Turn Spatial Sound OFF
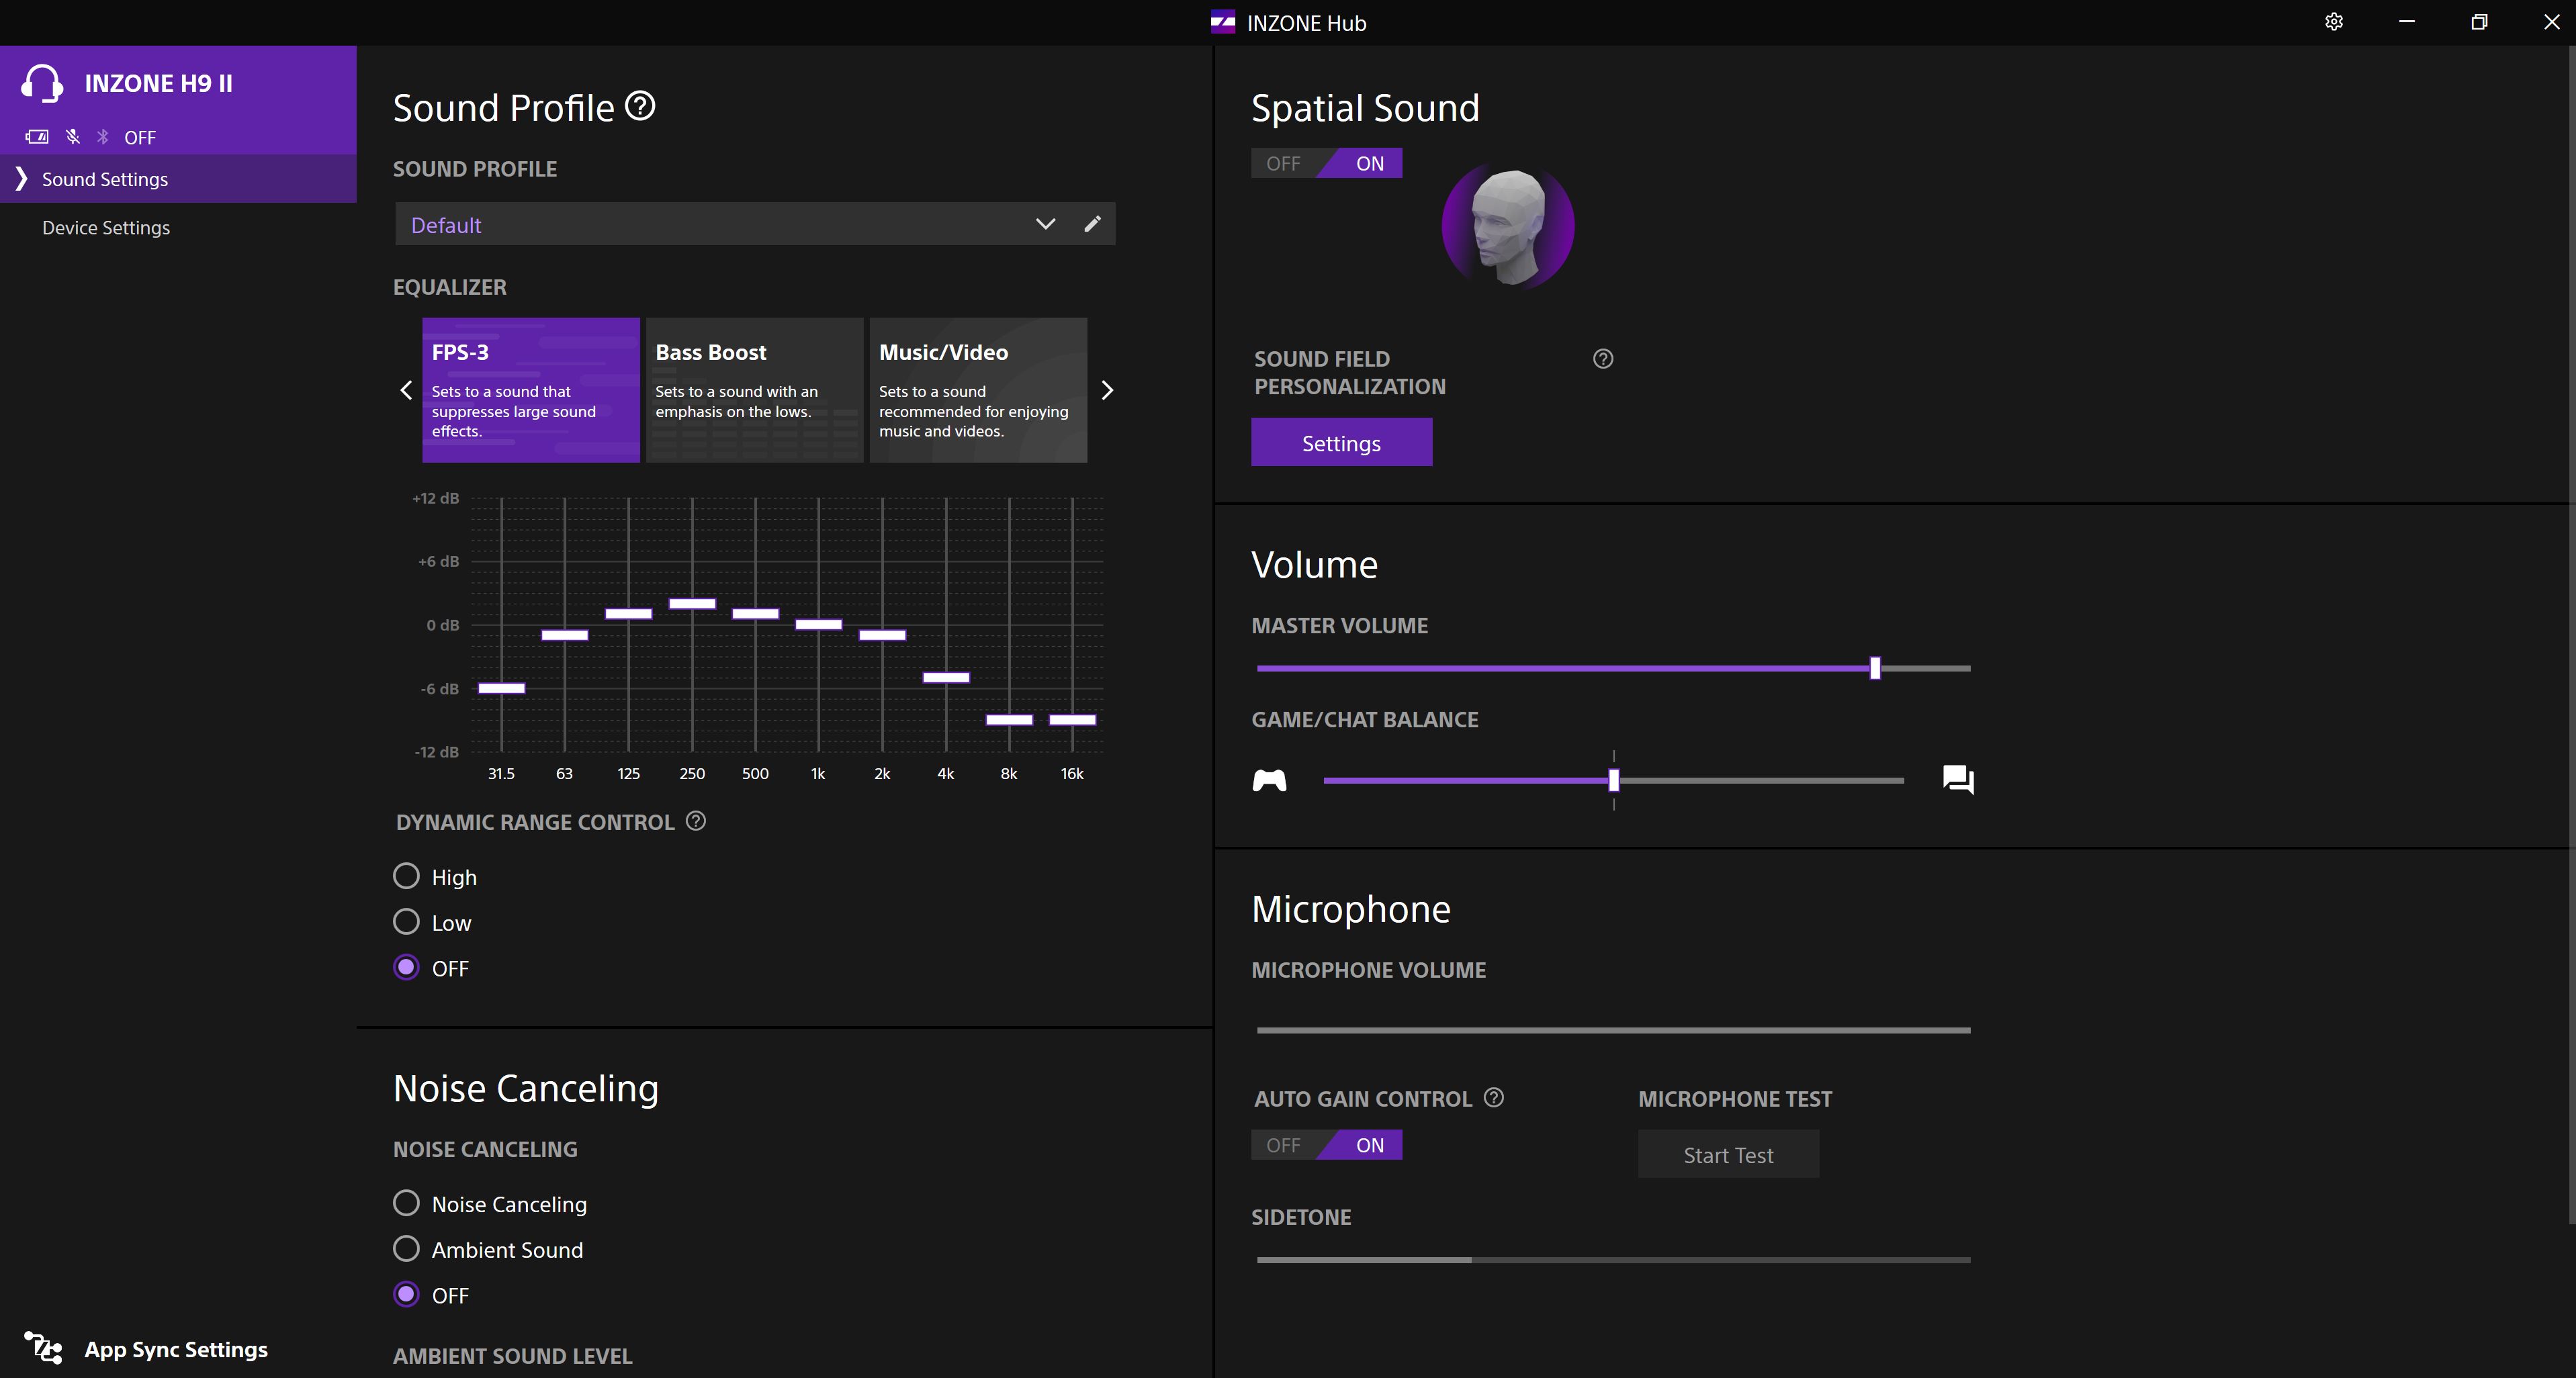The width and height of the screenshot is (2576, 1378). tap(1283, 163)
